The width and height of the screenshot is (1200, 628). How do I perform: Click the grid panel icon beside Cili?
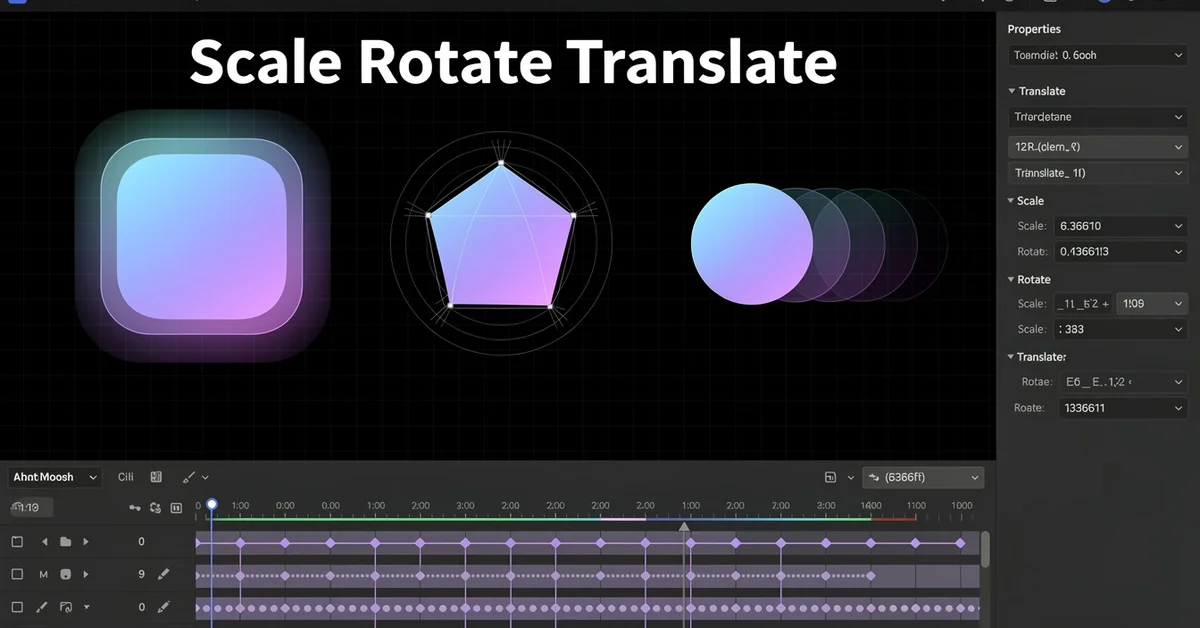(x=156, y=478)
